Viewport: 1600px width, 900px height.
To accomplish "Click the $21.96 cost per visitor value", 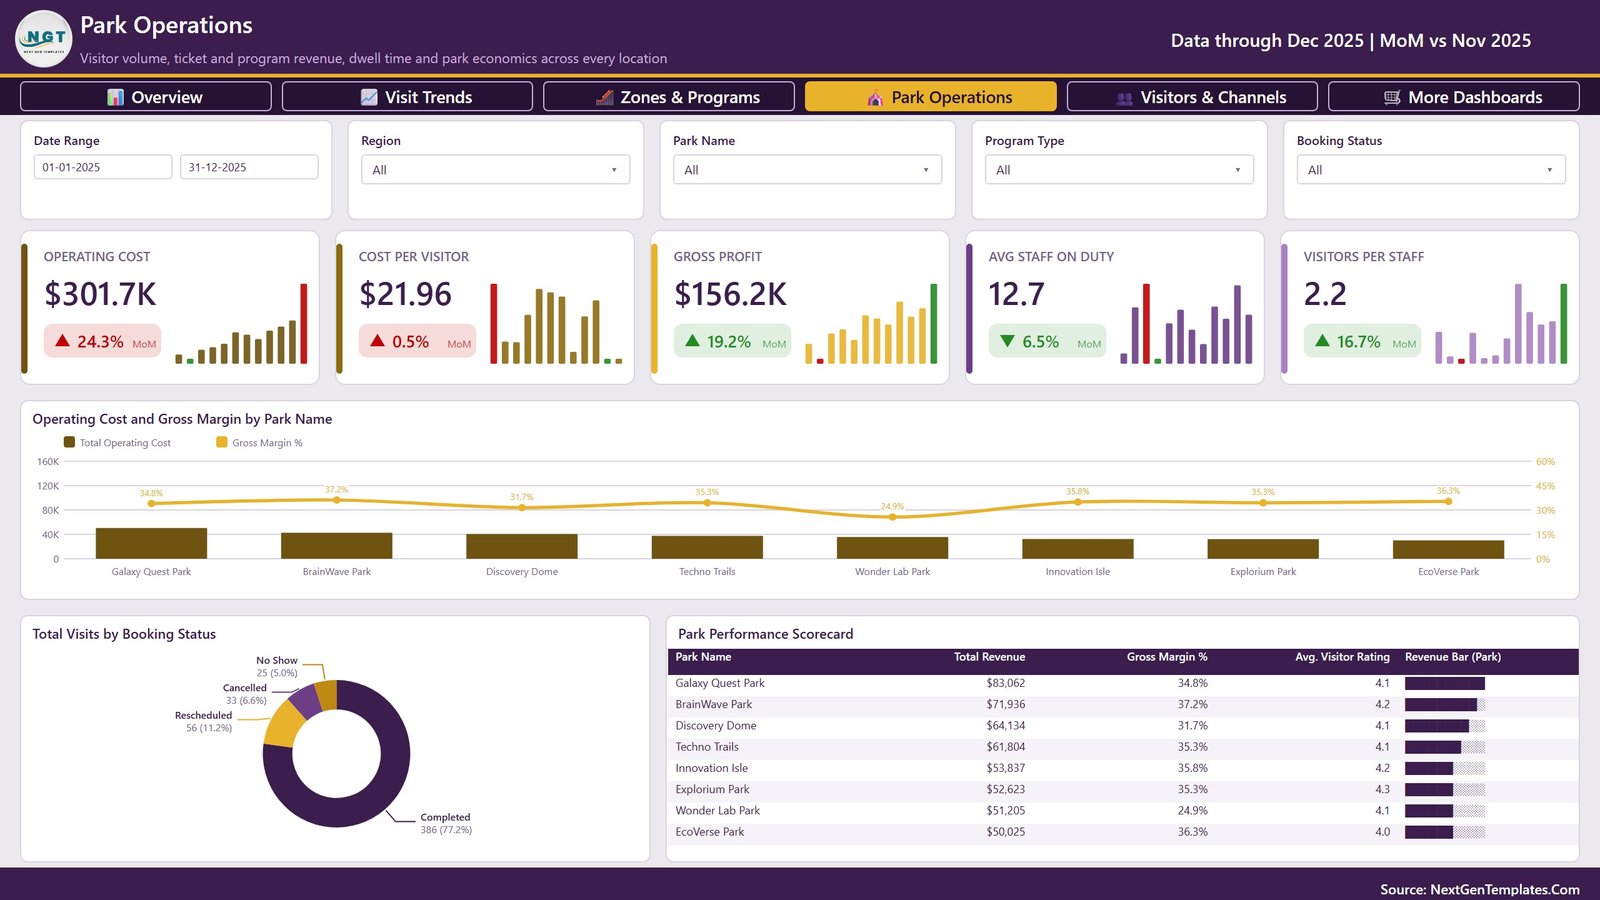I will (405, 294).
